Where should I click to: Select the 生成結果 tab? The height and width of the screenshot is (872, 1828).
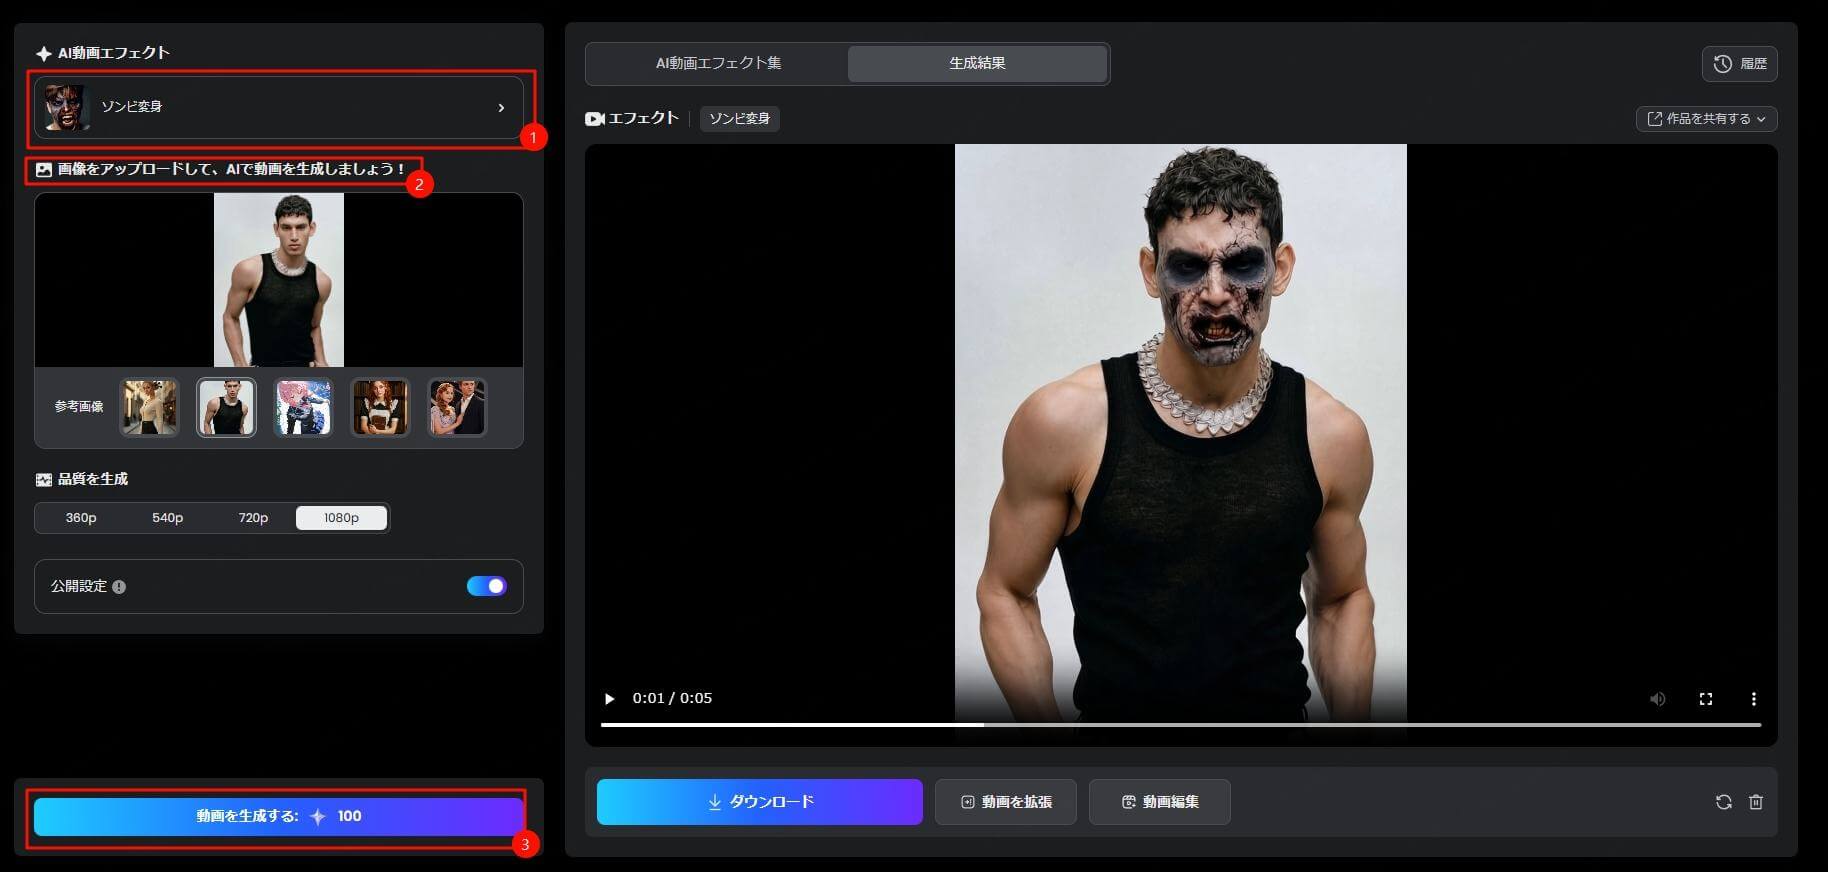pos(977,63)
